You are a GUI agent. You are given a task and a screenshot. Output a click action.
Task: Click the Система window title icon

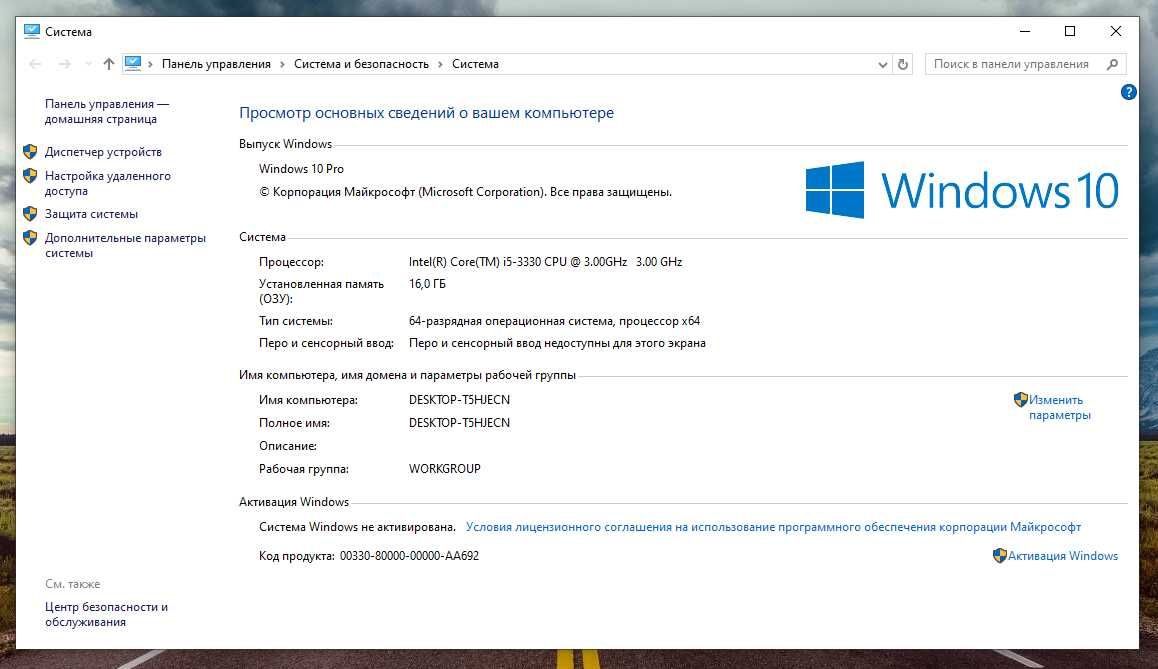point(32,31)
